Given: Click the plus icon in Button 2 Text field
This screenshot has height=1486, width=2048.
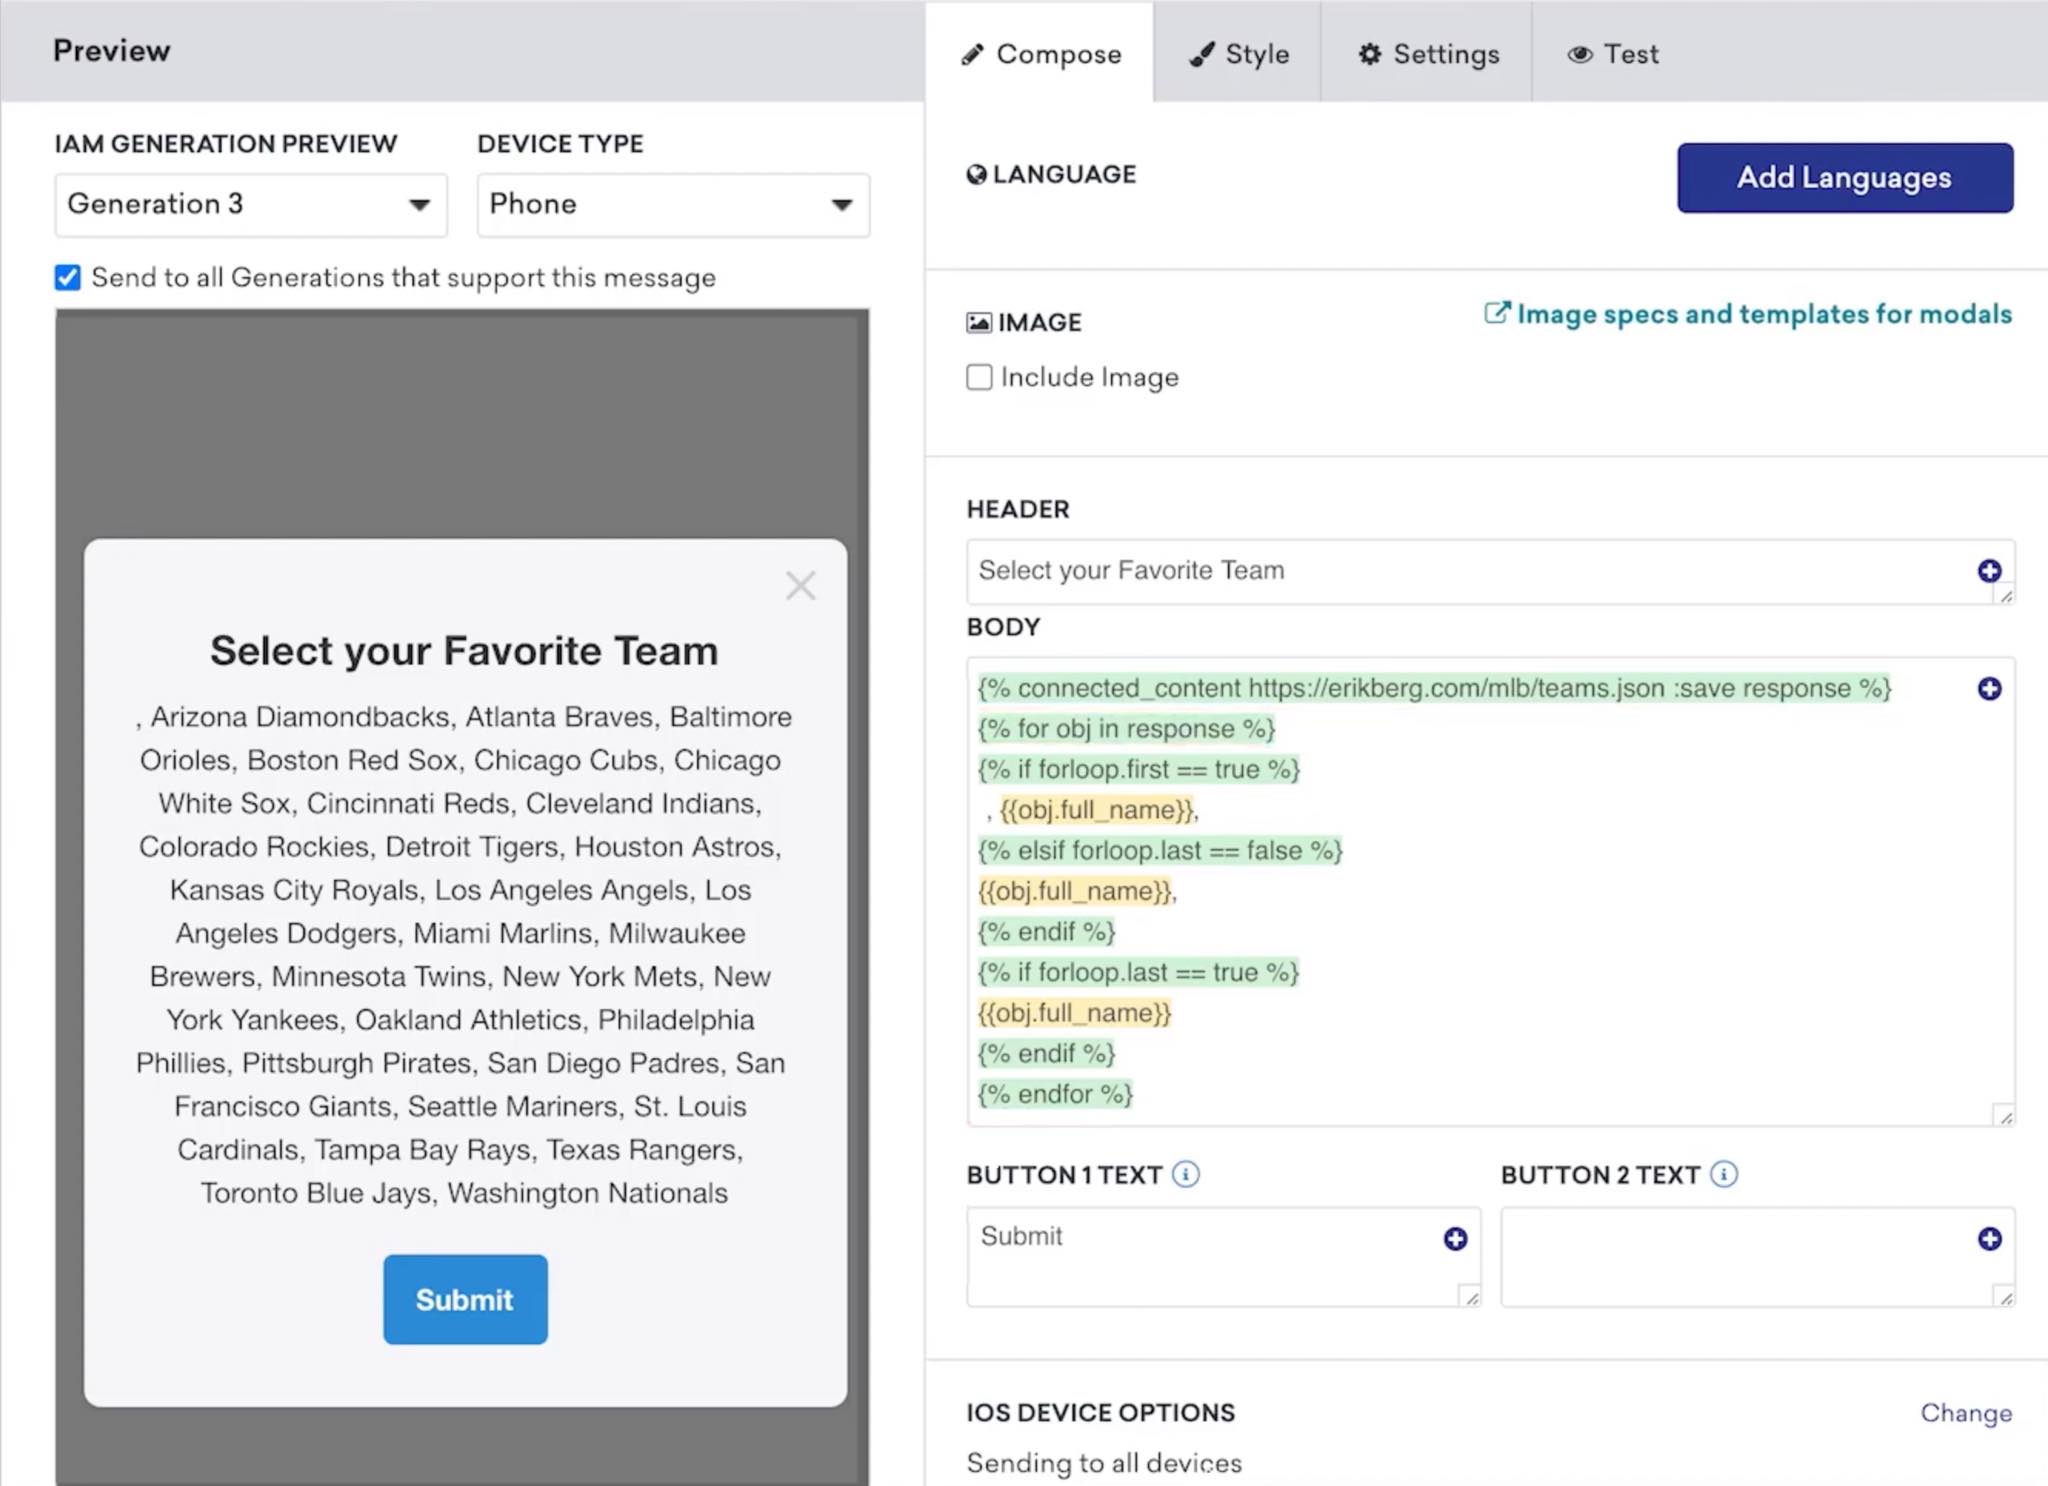Looking at the screenshot, I should [1988, 1237].
